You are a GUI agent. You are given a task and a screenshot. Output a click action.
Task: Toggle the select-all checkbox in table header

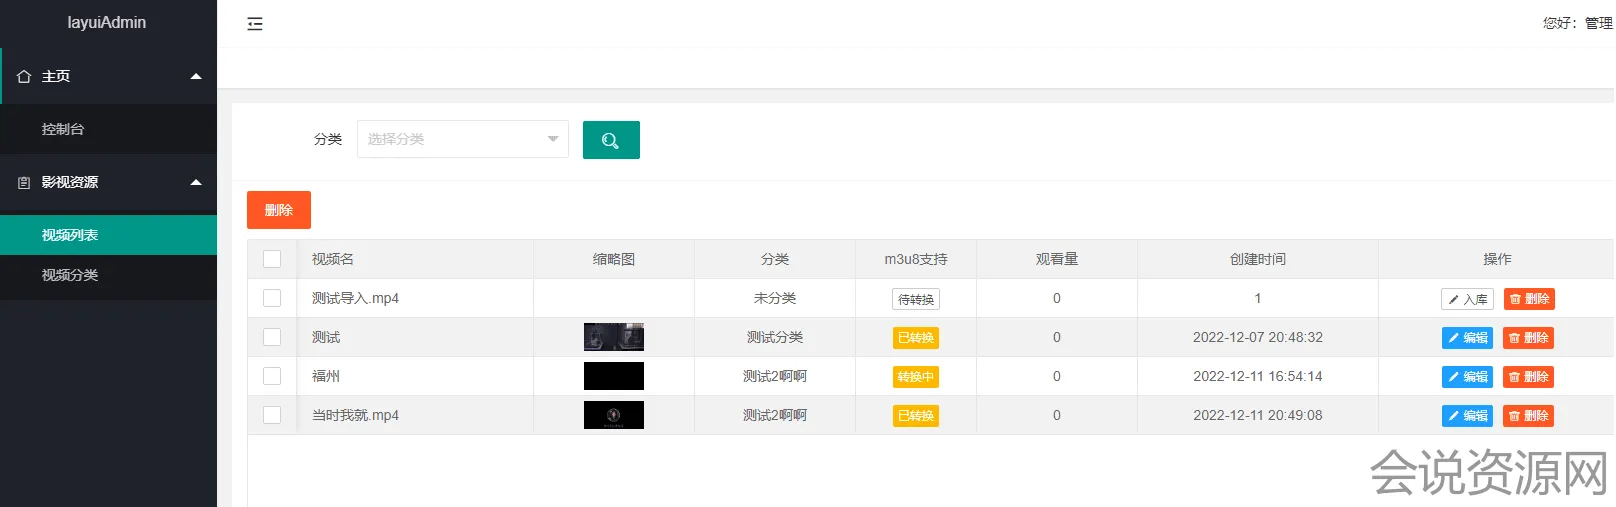(x=272, y=259)
